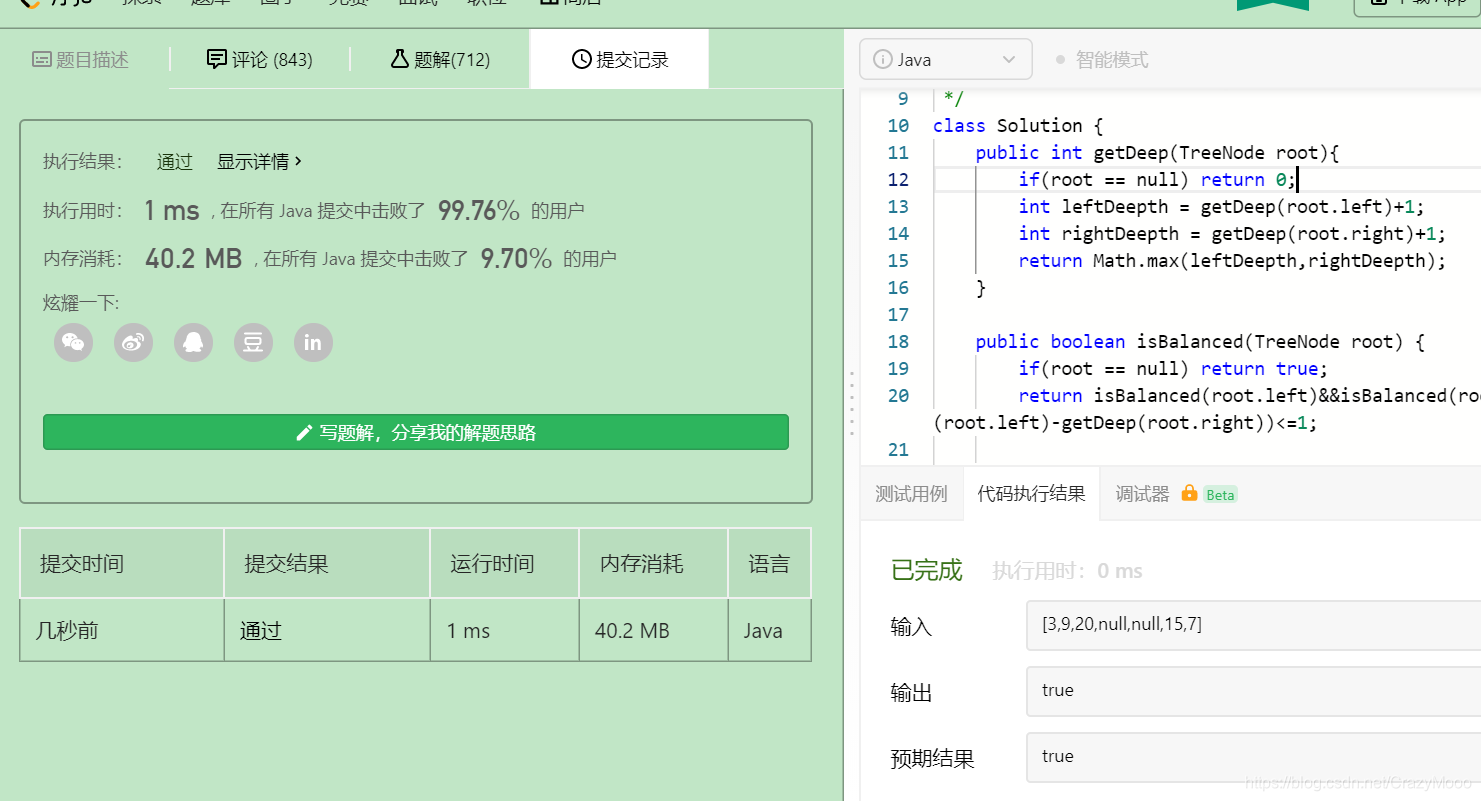Share result on LinkedIn
The image size is (1481, 801).
click(x=313, y=342)
